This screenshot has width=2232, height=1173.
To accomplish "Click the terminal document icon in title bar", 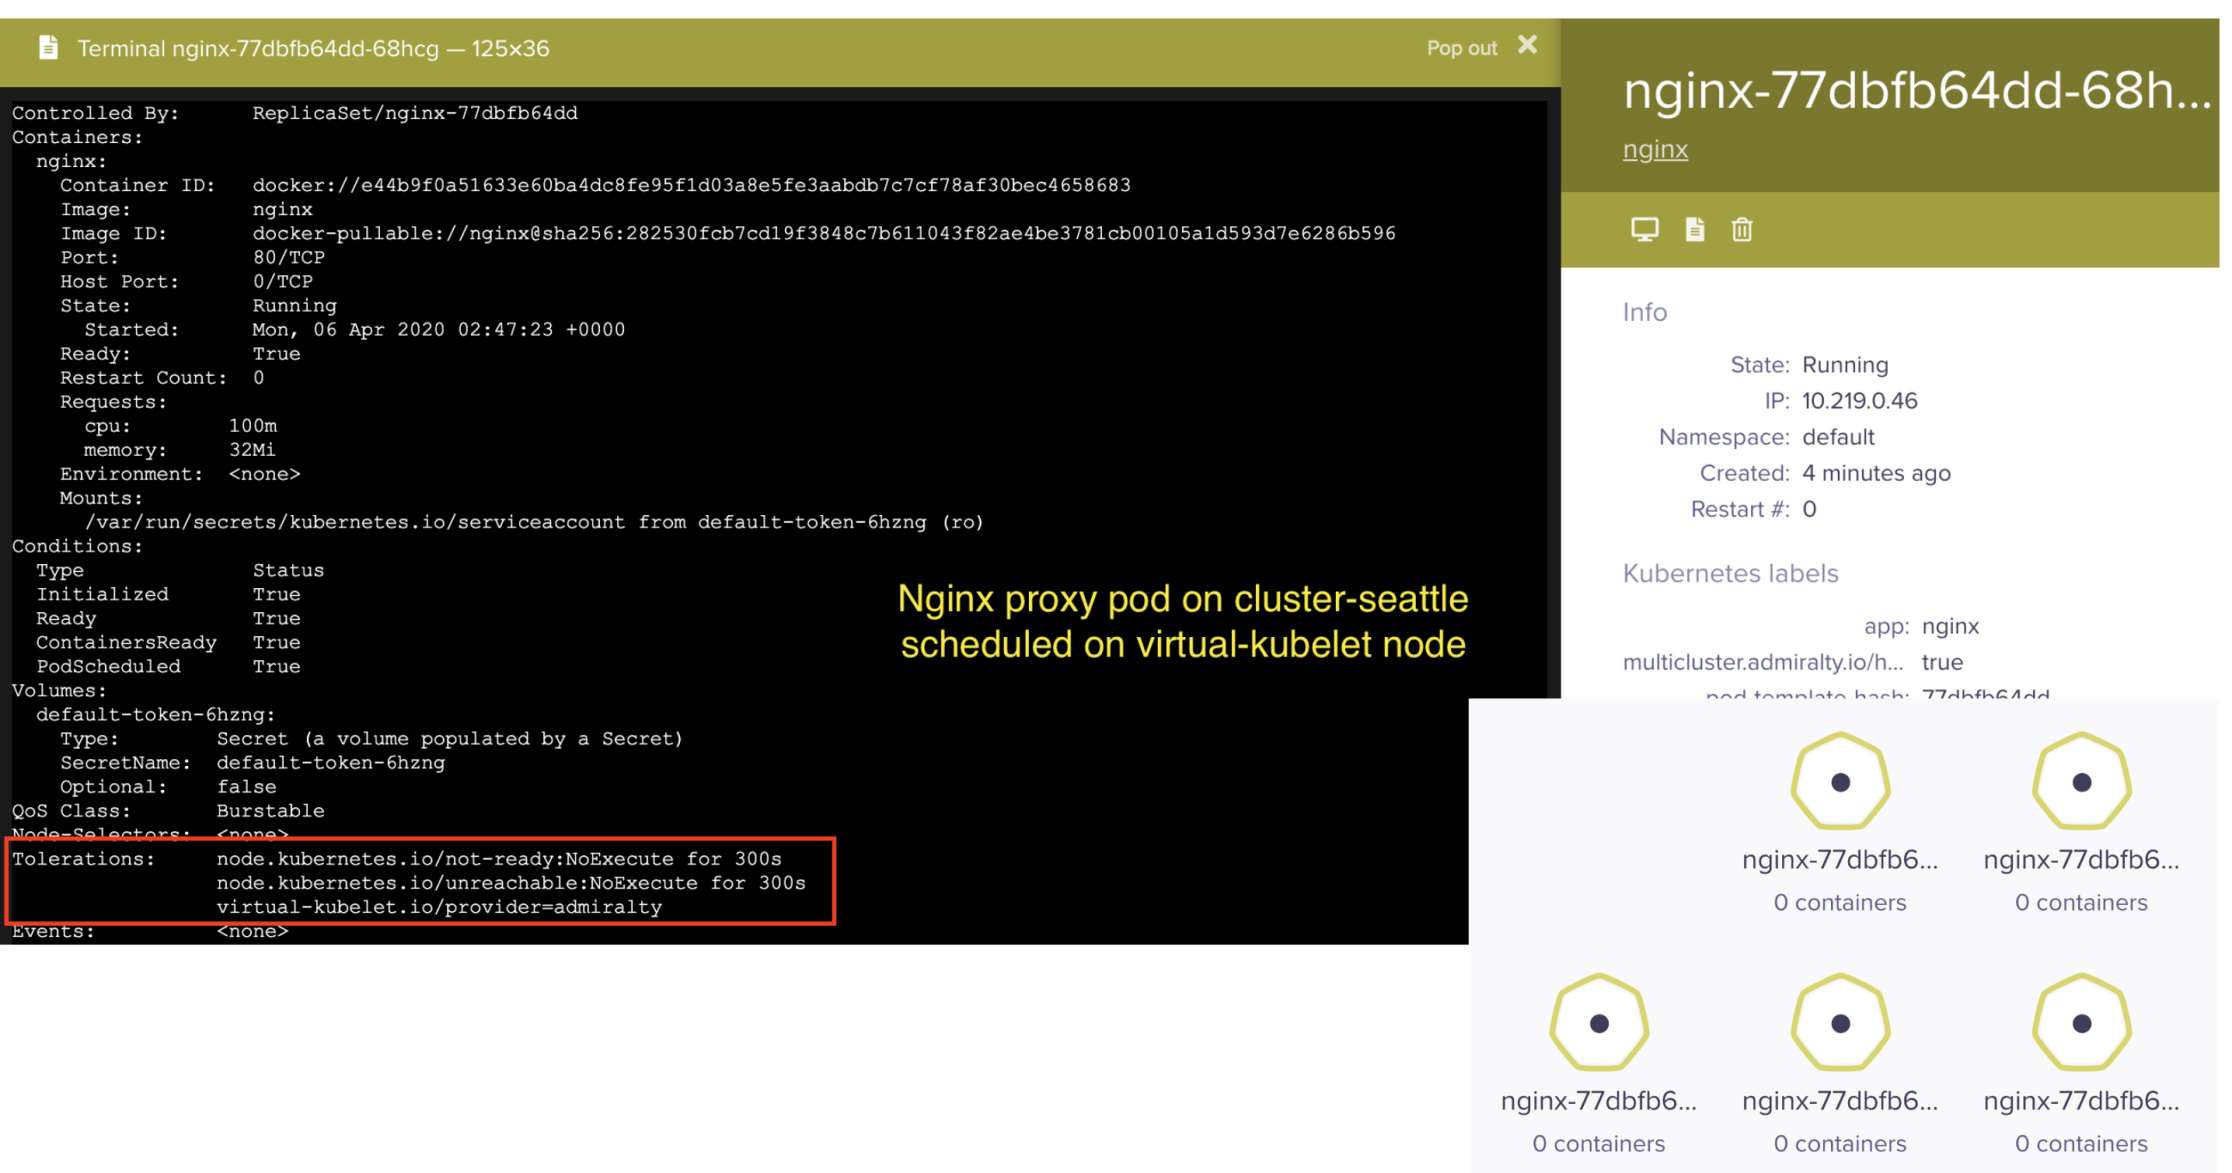I will point(48,48).
